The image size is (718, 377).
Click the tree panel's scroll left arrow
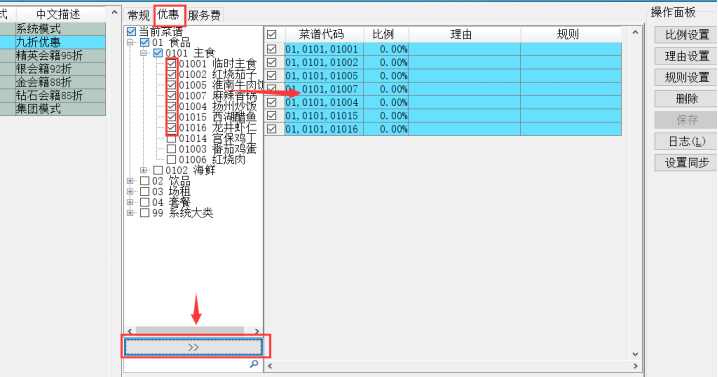tap(130, 331)
